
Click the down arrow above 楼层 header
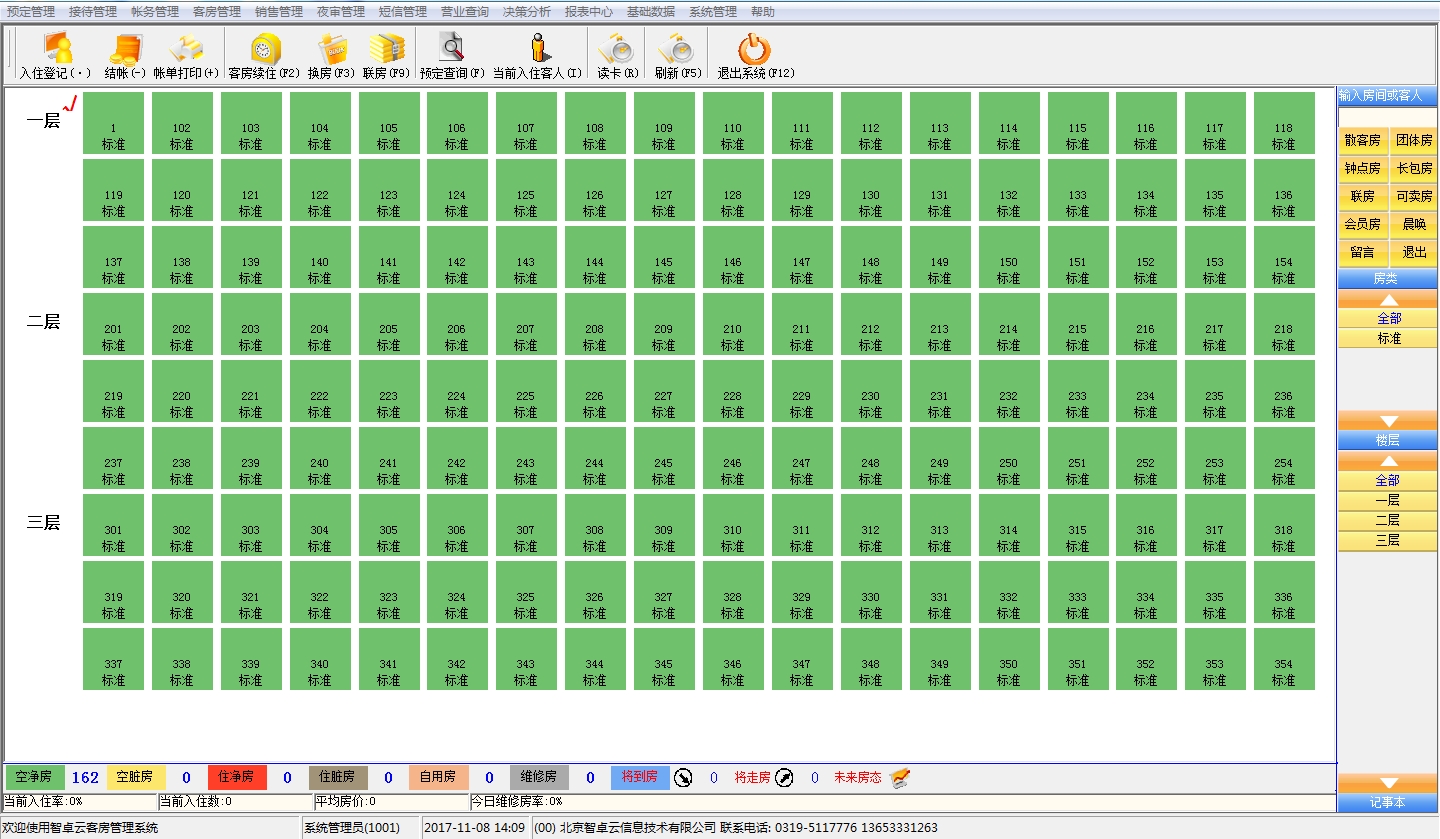[x=1387, y=421]
